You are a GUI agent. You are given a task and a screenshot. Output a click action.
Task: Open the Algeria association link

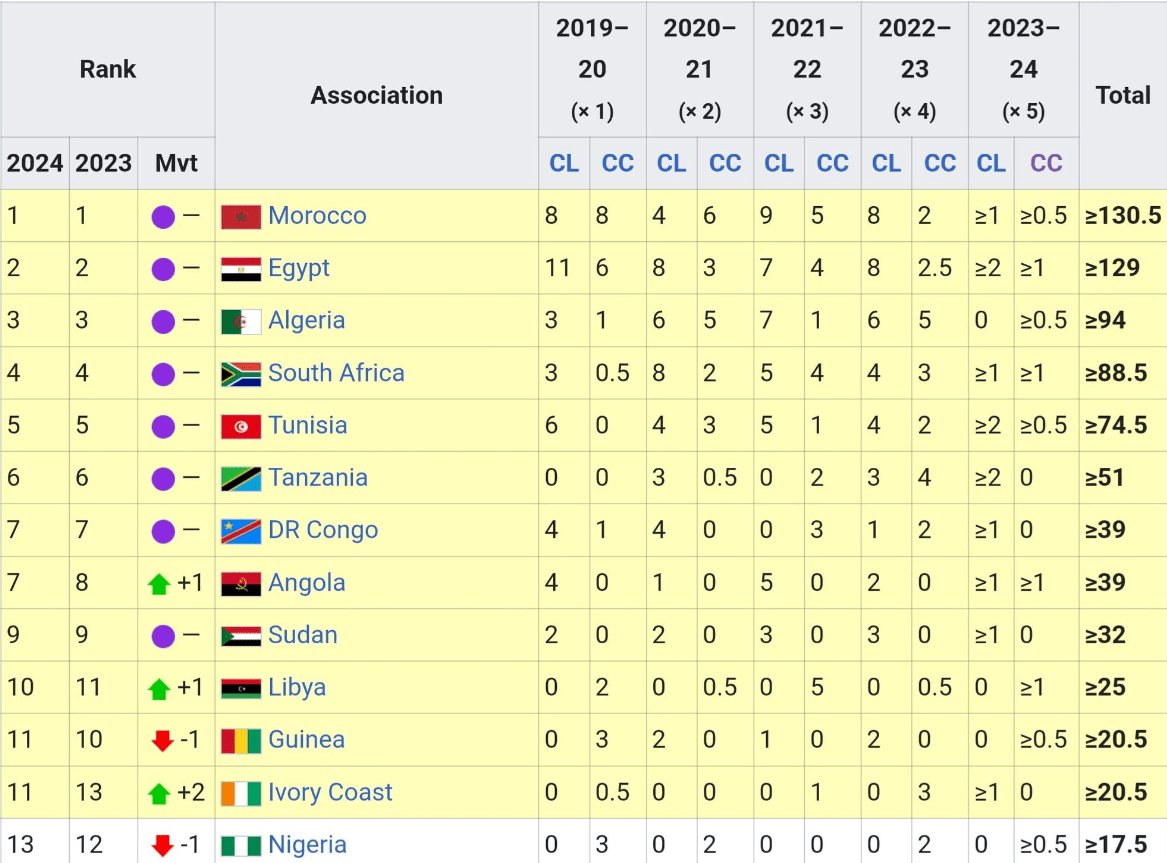307,321
